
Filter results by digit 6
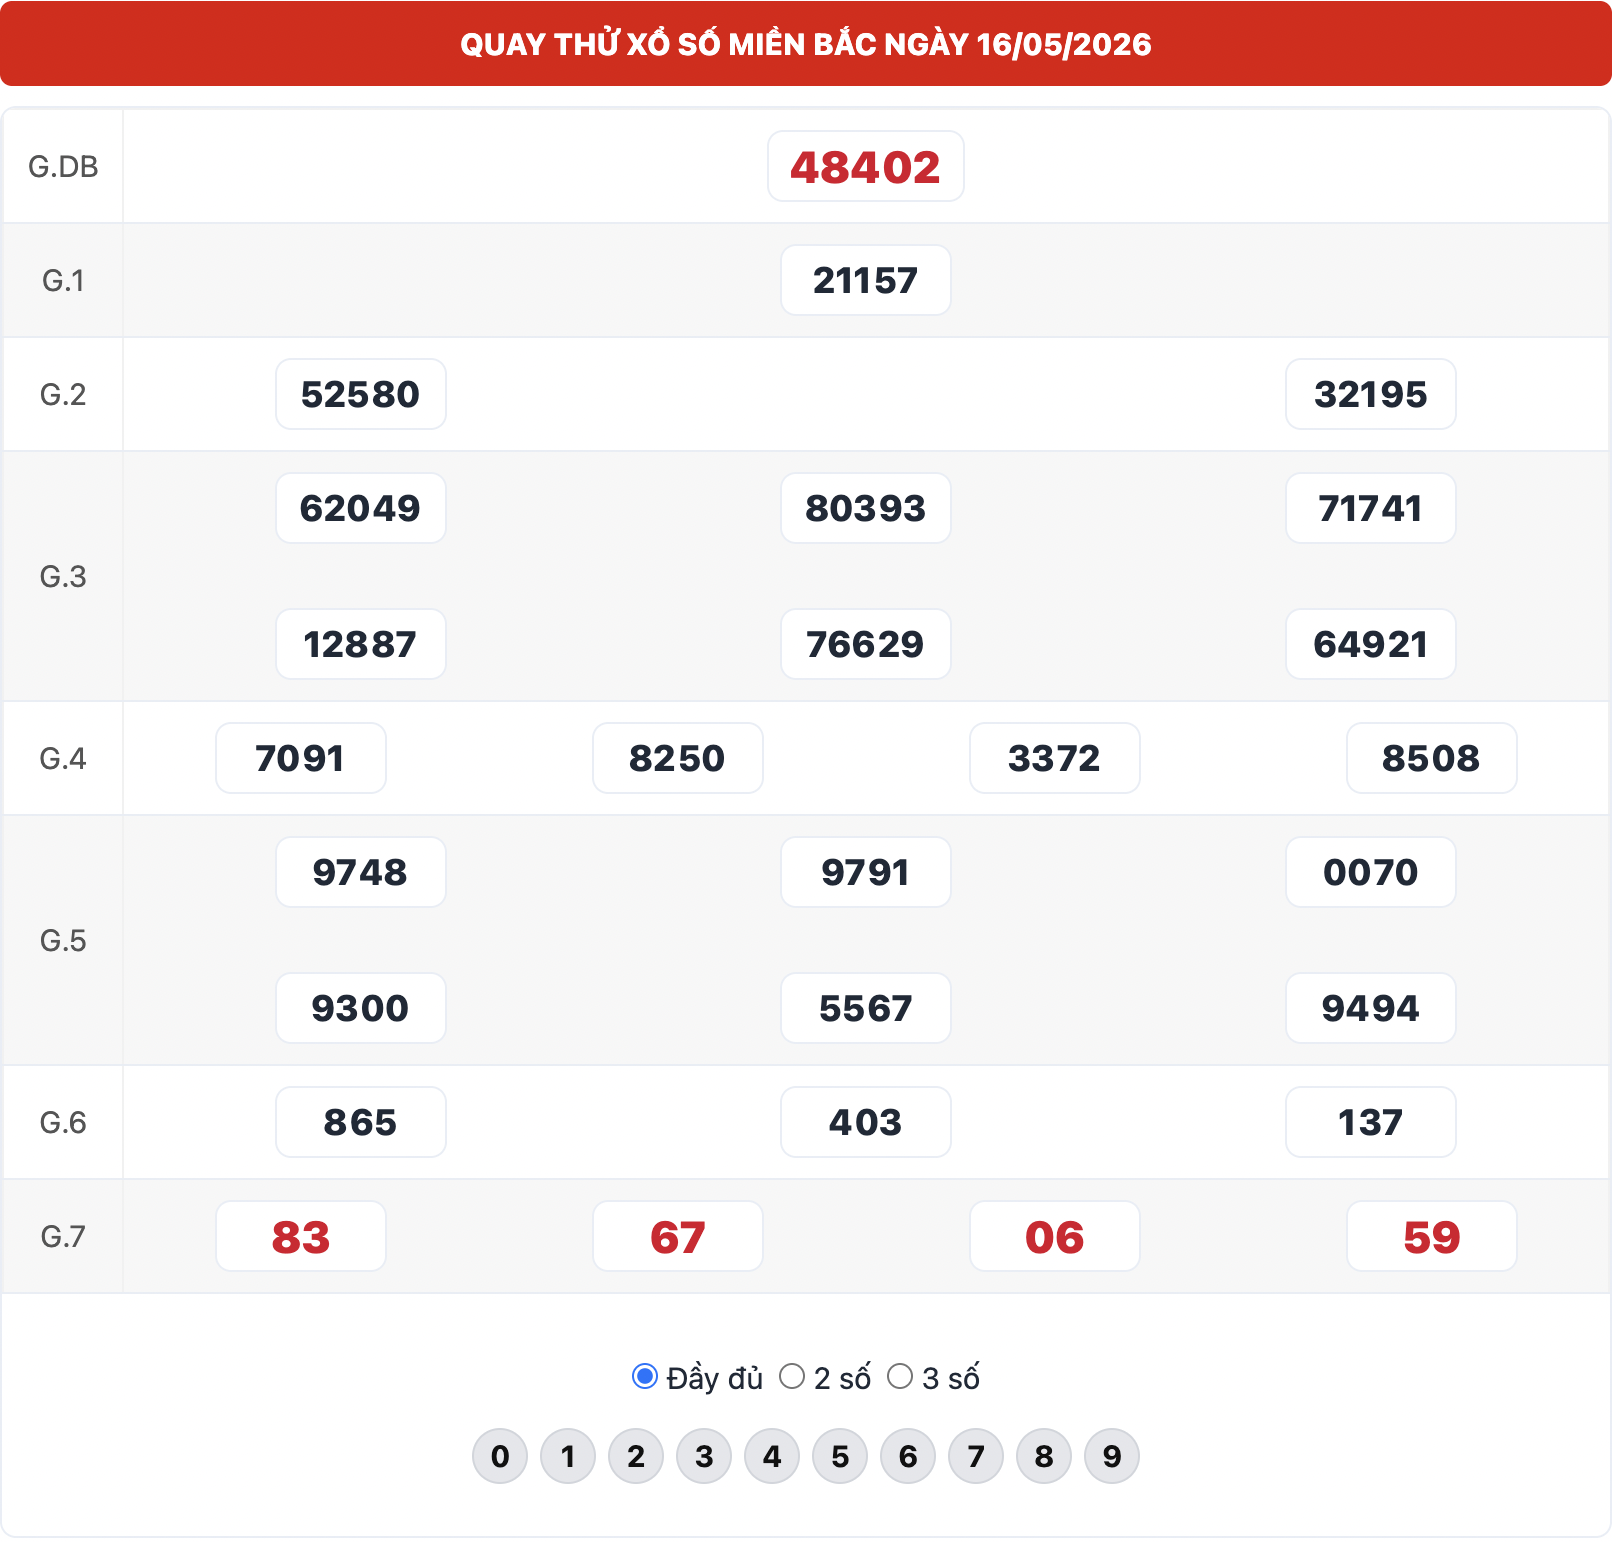908,1456
